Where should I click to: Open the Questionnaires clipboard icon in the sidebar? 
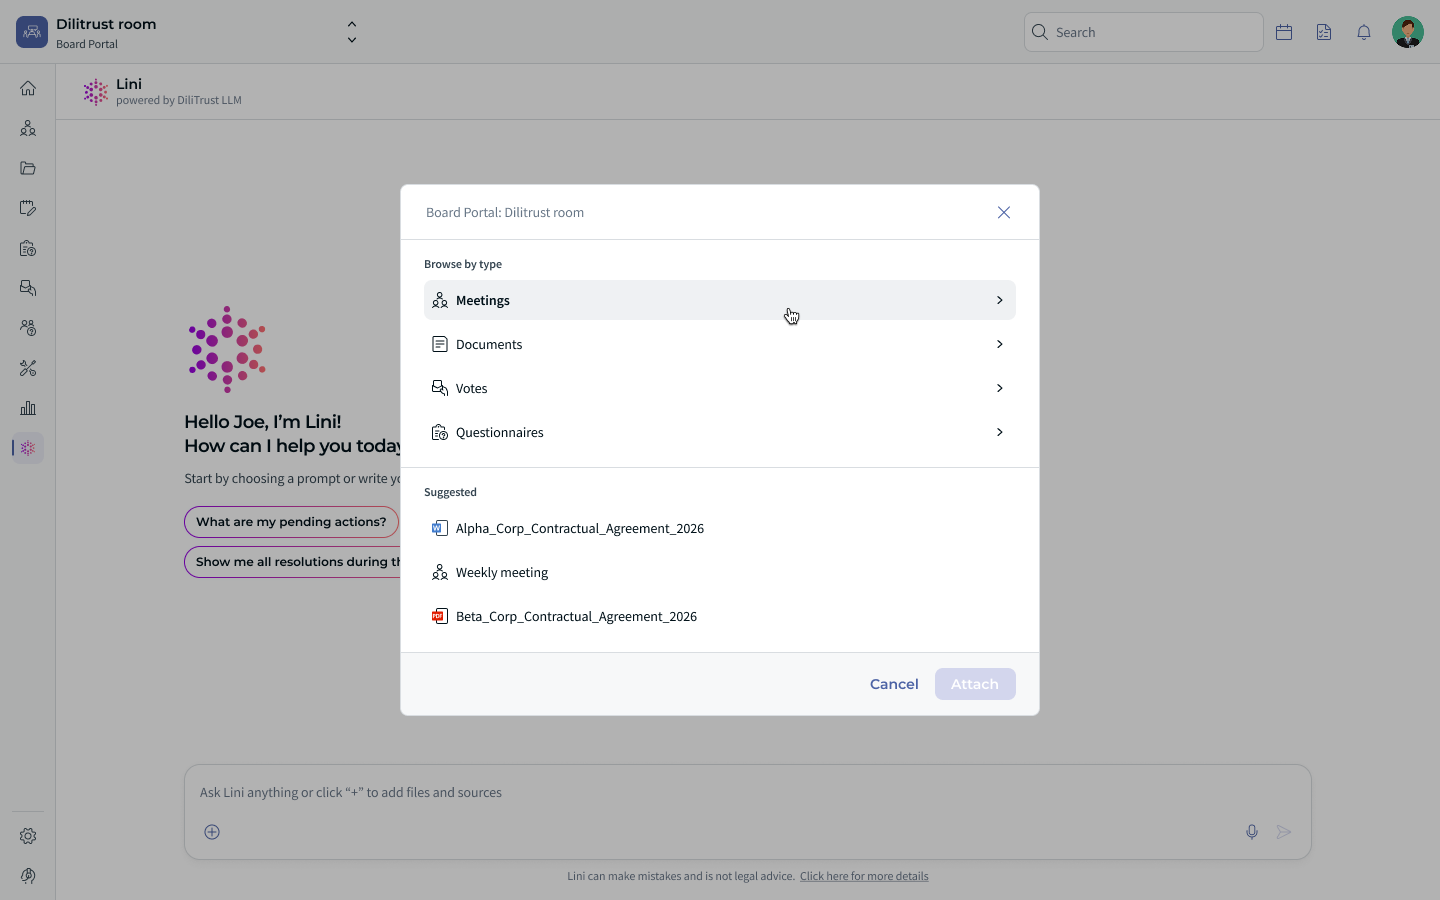pyautogui.click(x=28, y=248)
